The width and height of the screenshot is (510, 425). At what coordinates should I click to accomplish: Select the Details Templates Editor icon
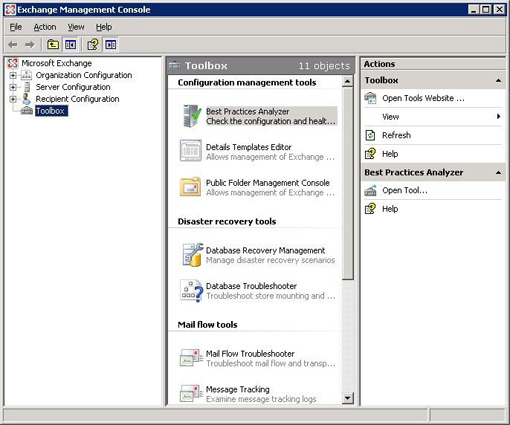click(x=191, y=151)
